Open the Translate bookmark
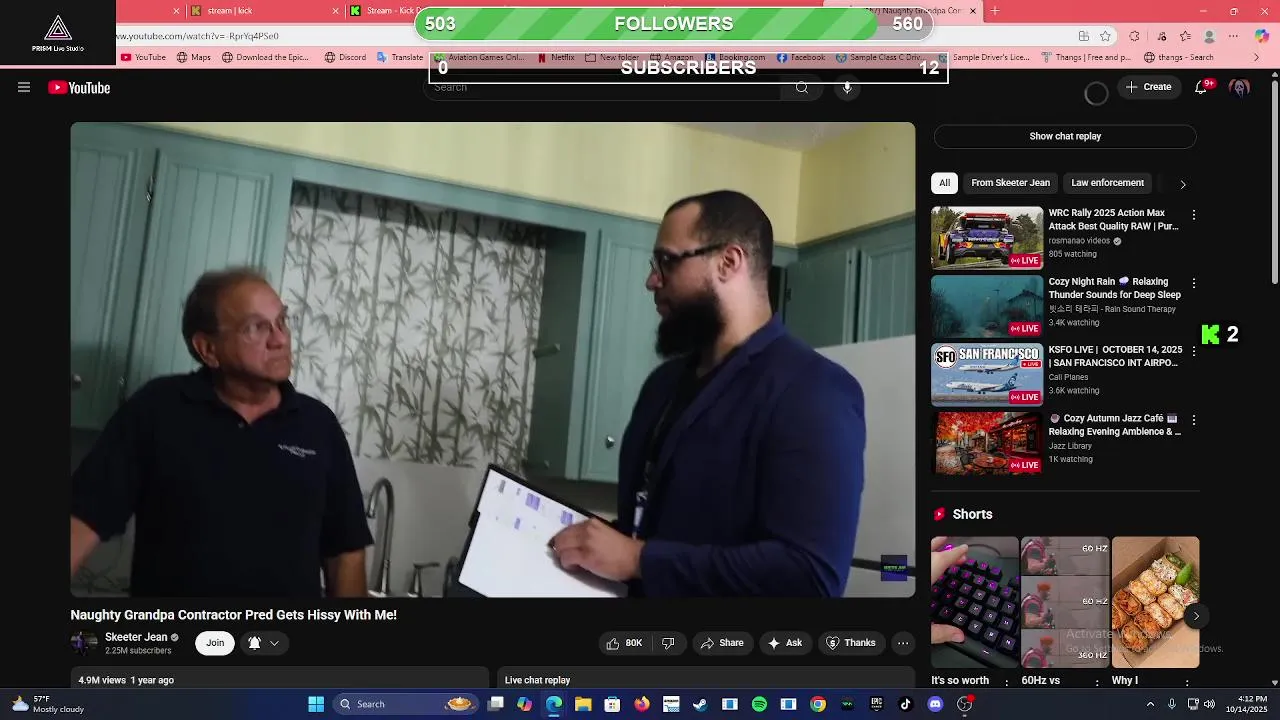This screenshot has height=720, width=1280. (x=400, y=58)
